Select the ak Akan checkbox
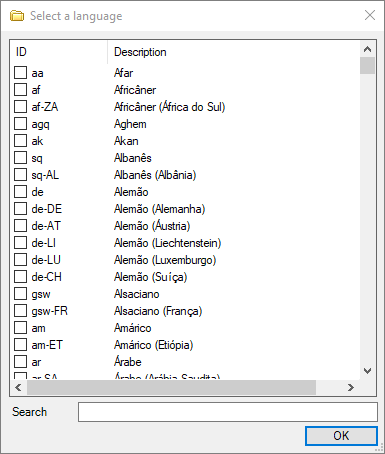Viewport: 385px width, 454px height. click(20, 141)
